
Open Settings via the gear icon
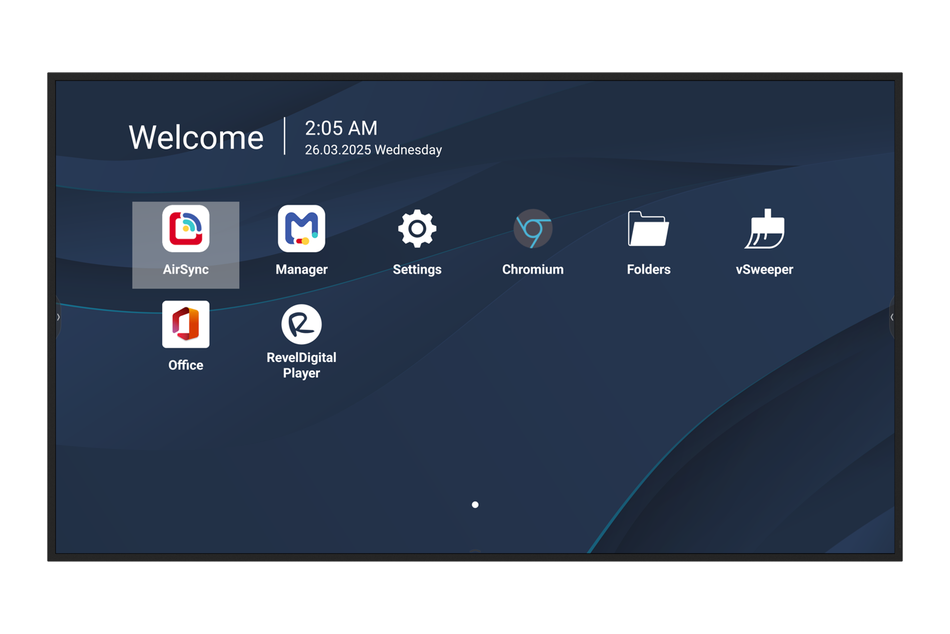(417, 230)
